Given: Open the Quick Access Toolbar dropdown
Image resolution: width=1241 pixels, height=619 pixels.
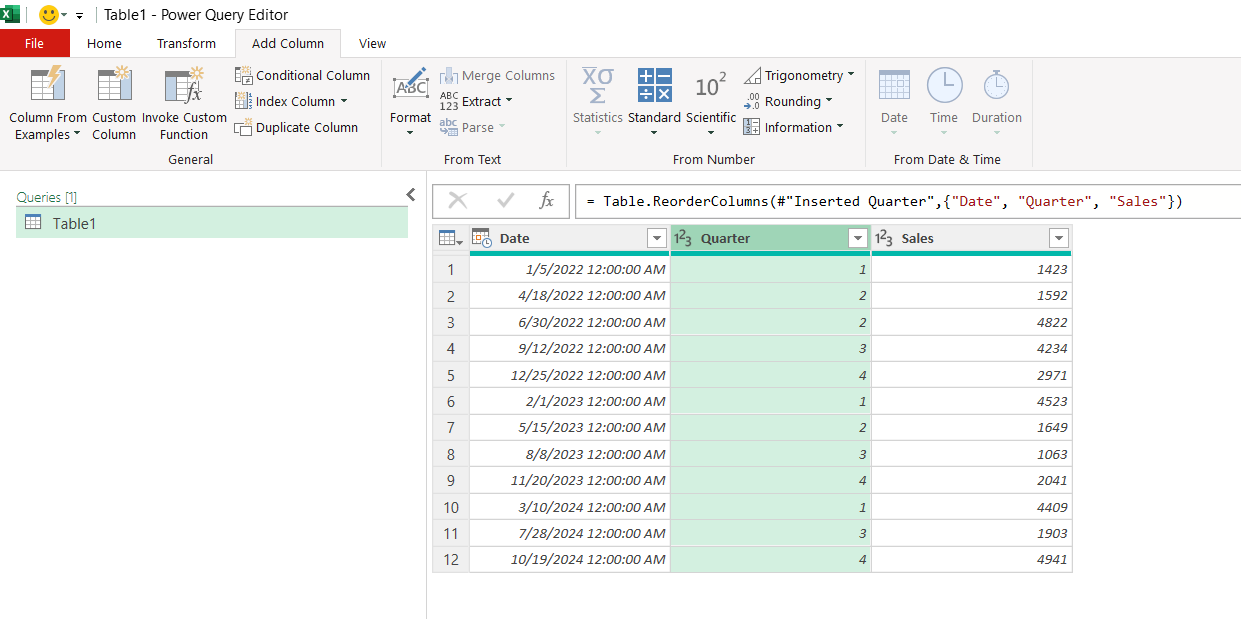Looking at the screenshot, I should tap(79, 16).
